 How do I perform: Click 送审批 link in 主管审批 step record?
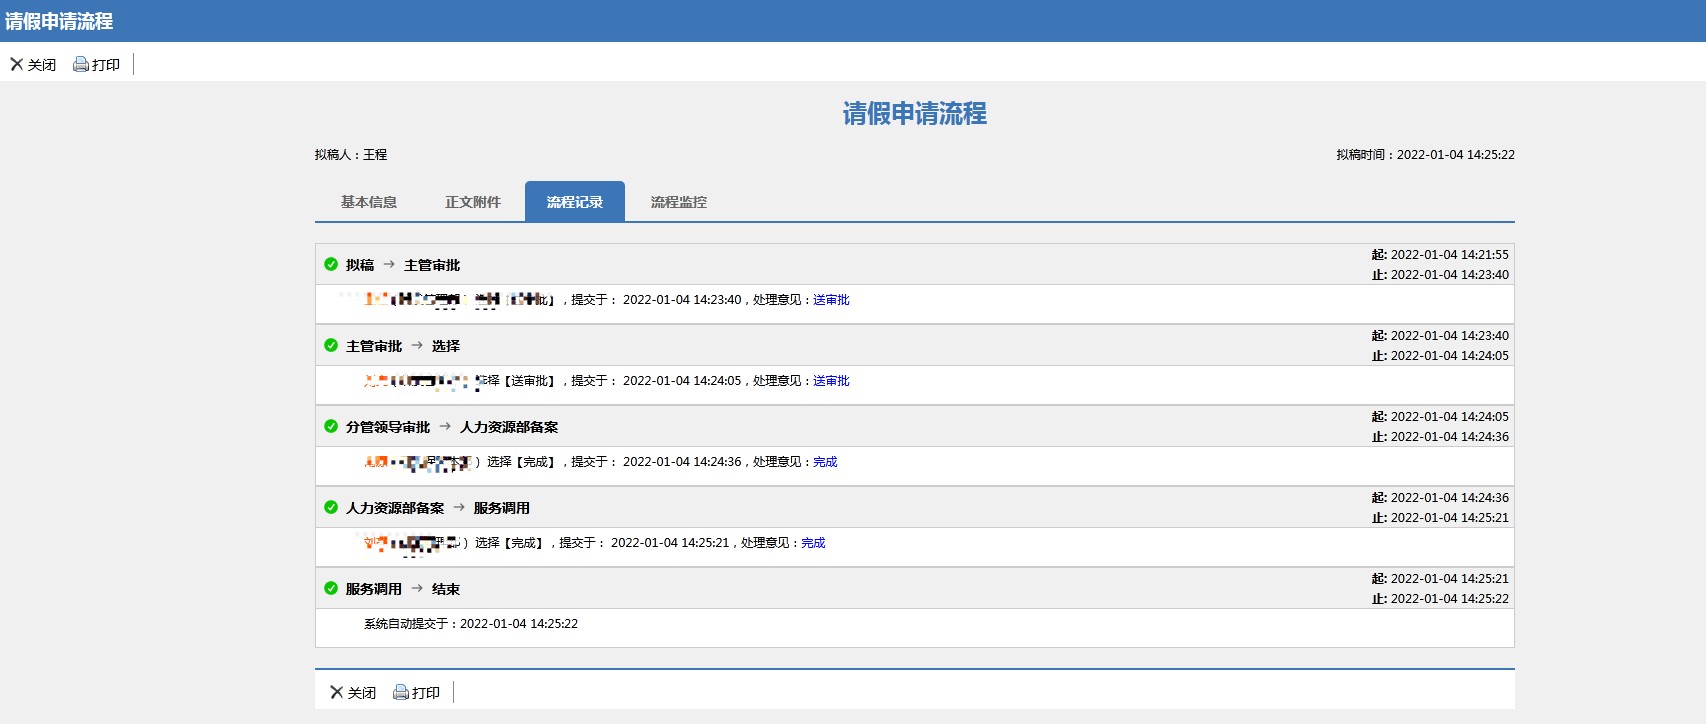pos(831,381)
